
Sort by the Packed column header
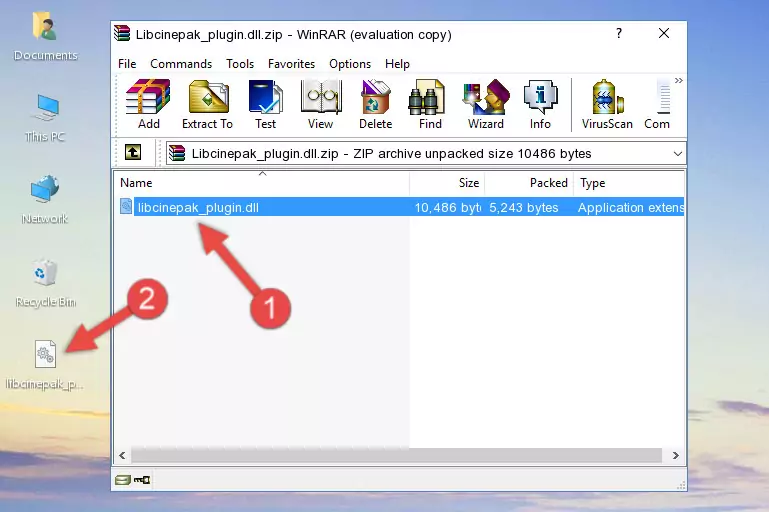(x=529, y=183)
